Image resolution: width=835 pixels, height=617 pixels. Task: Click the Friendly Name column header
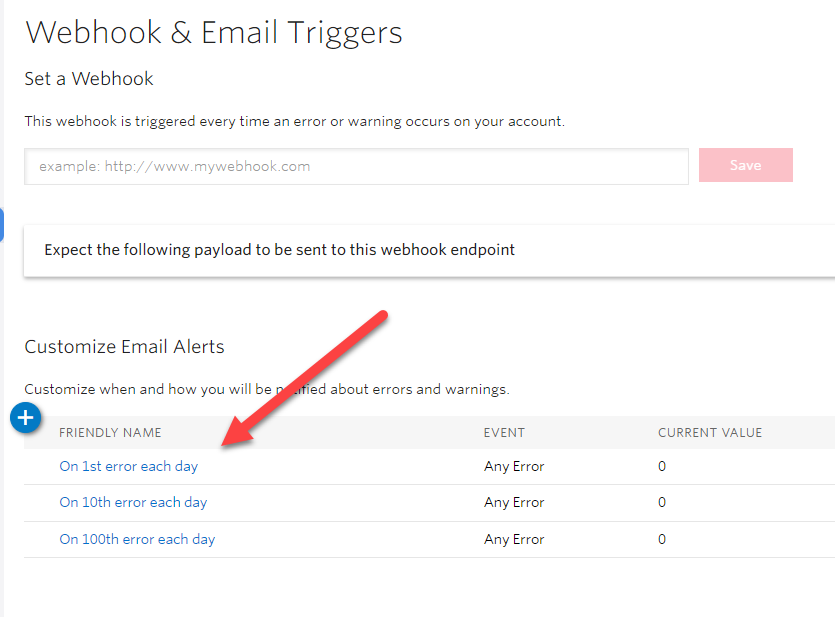(110, 433)
